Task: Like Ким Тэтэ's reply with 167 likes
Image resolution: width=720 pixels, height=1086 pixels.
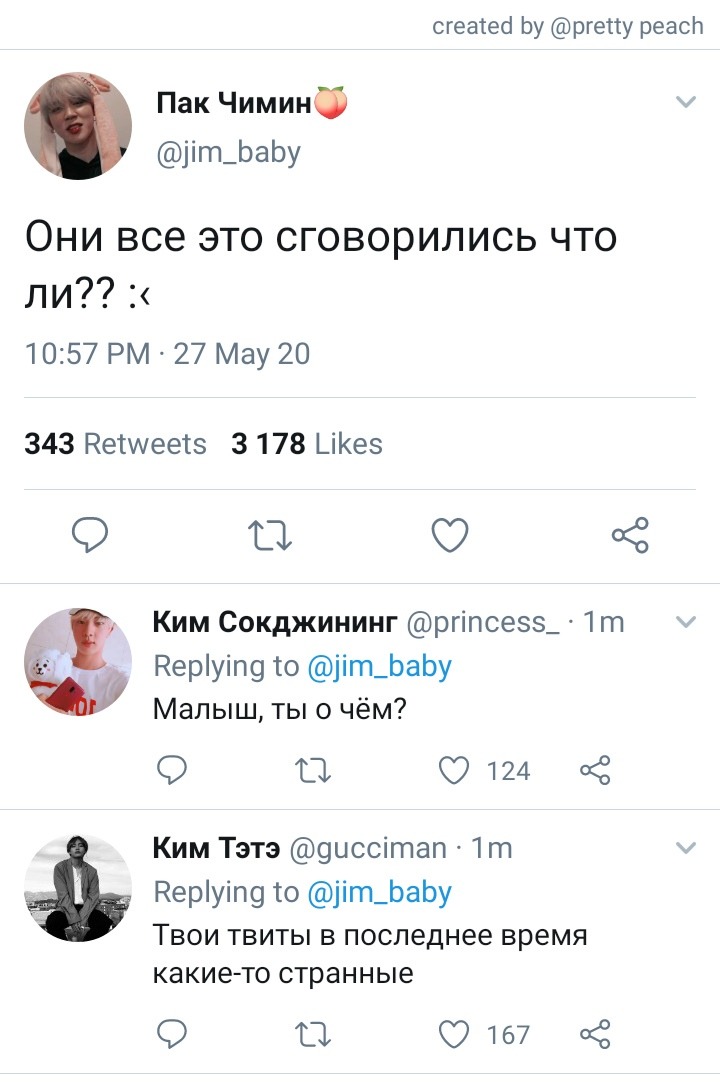Action: [x=454, y=1035]
